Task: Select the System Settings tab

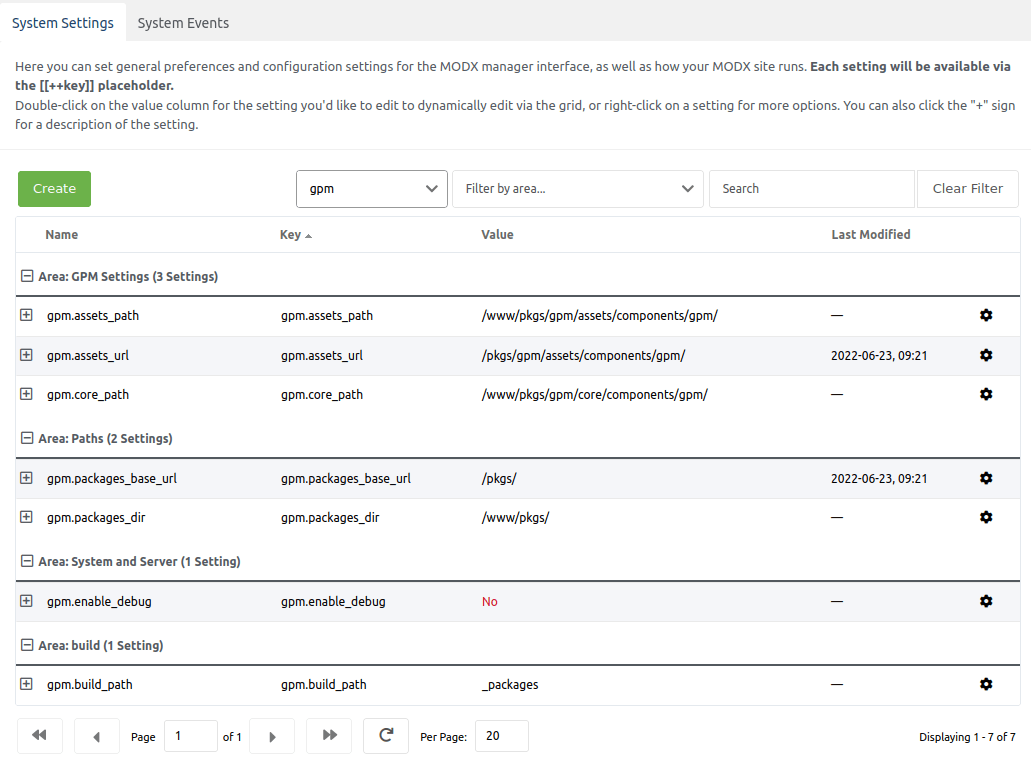Action: tap(63, 22)
